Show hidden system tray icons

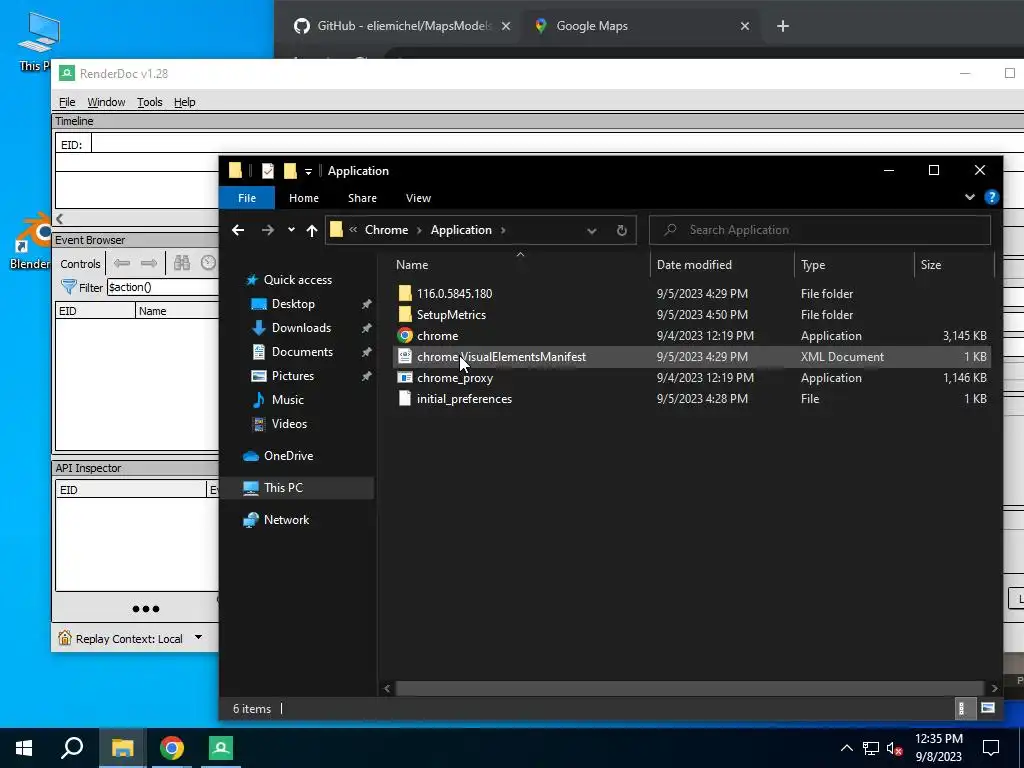pos(846,748)
